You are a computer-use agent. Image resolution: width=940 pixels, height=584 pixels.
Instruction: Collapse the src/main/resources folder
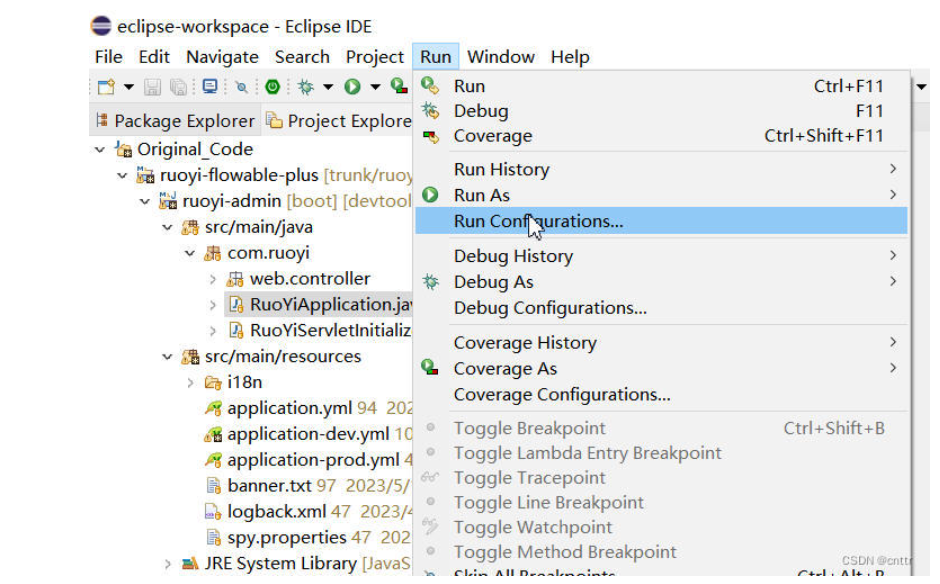167,357
